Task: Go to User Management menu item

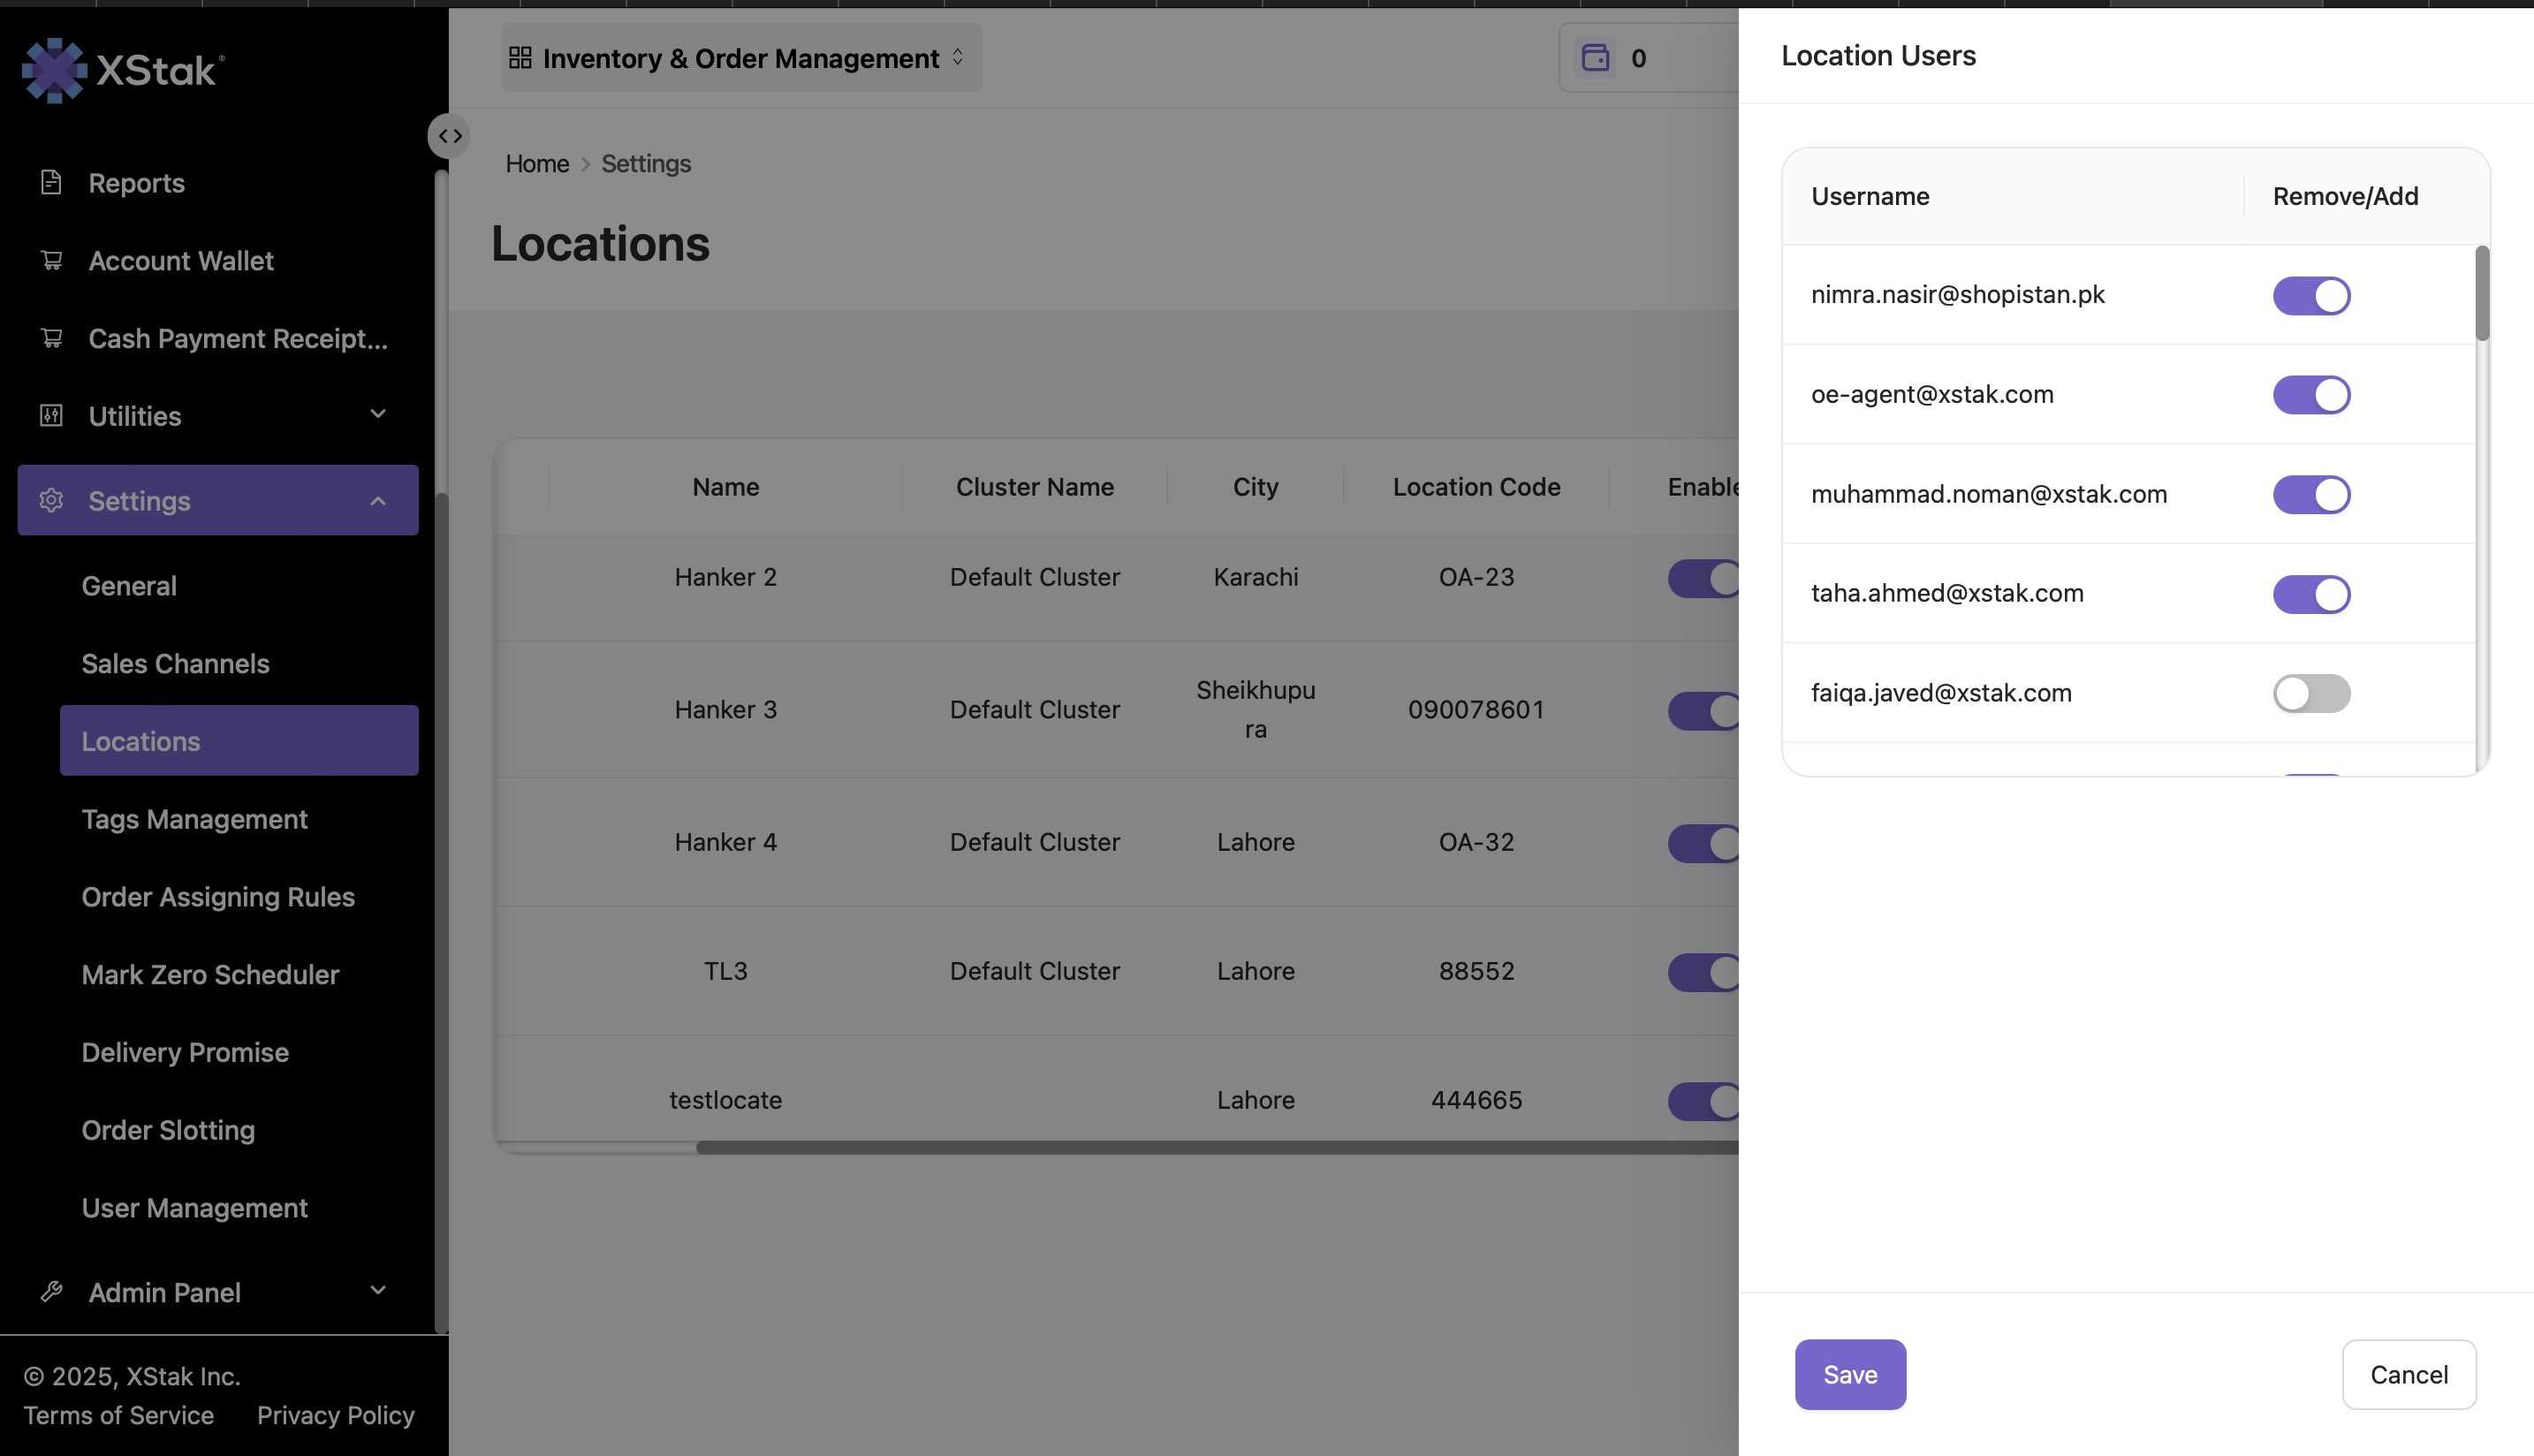Action: [194, 1208]
